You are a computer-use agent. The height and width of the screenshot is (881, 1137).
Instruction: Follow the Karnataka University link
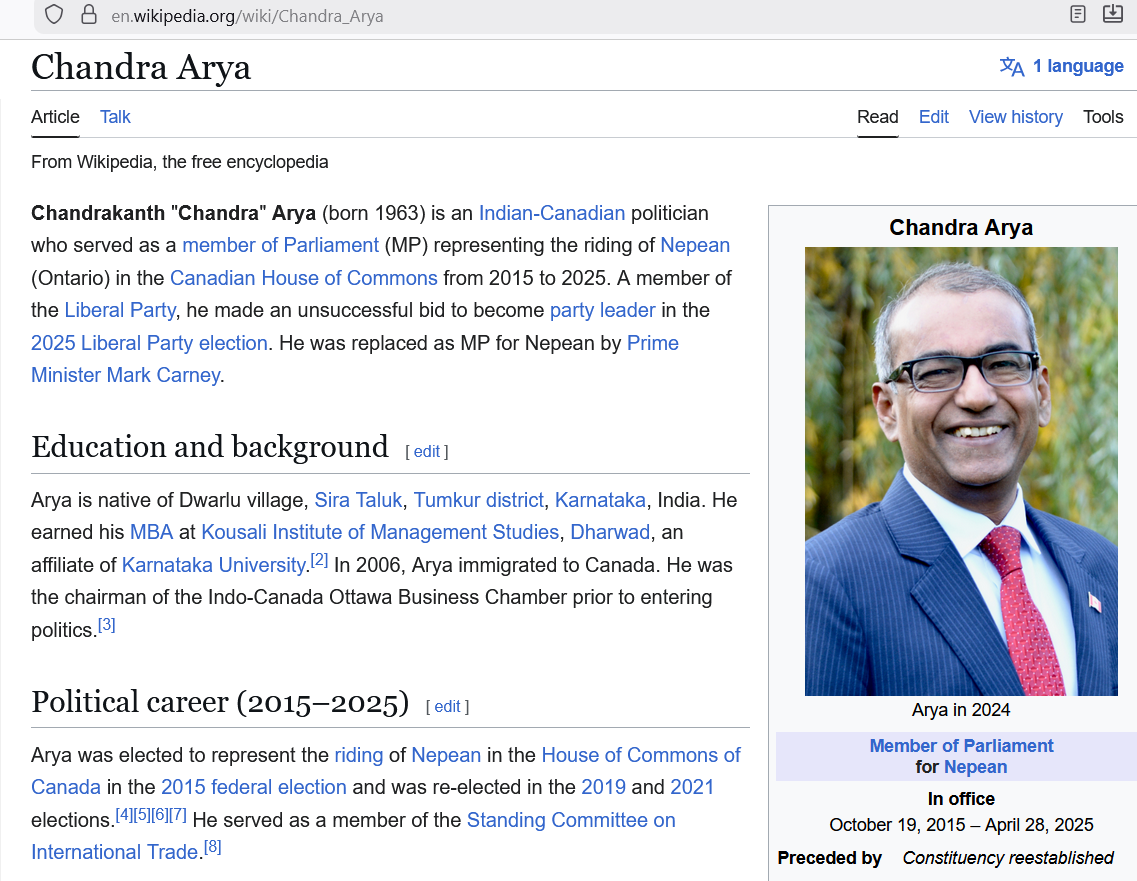[x=214, y=565]
